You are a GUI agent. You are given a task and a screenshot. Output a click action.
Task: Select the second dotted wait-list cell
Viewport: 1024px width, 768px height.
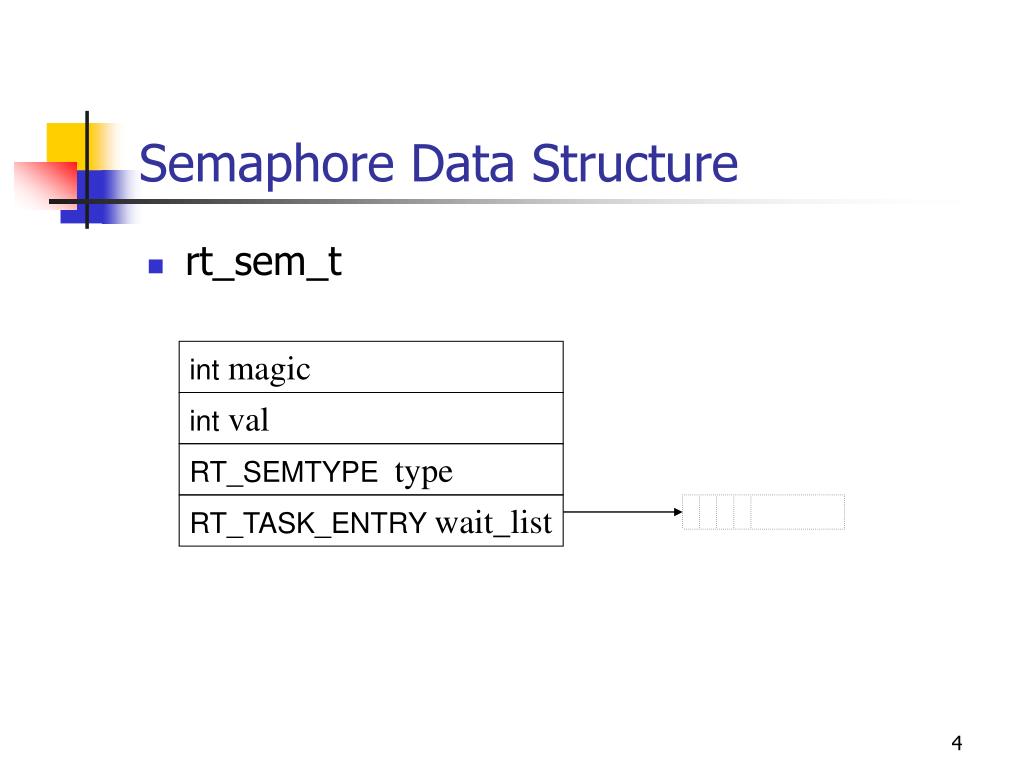708,512
